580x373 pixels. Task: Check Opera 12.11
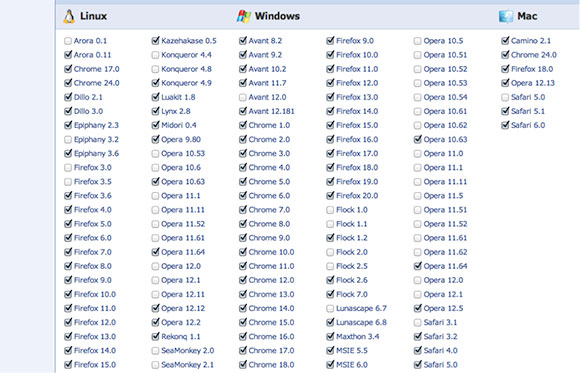tap(155, 294)
